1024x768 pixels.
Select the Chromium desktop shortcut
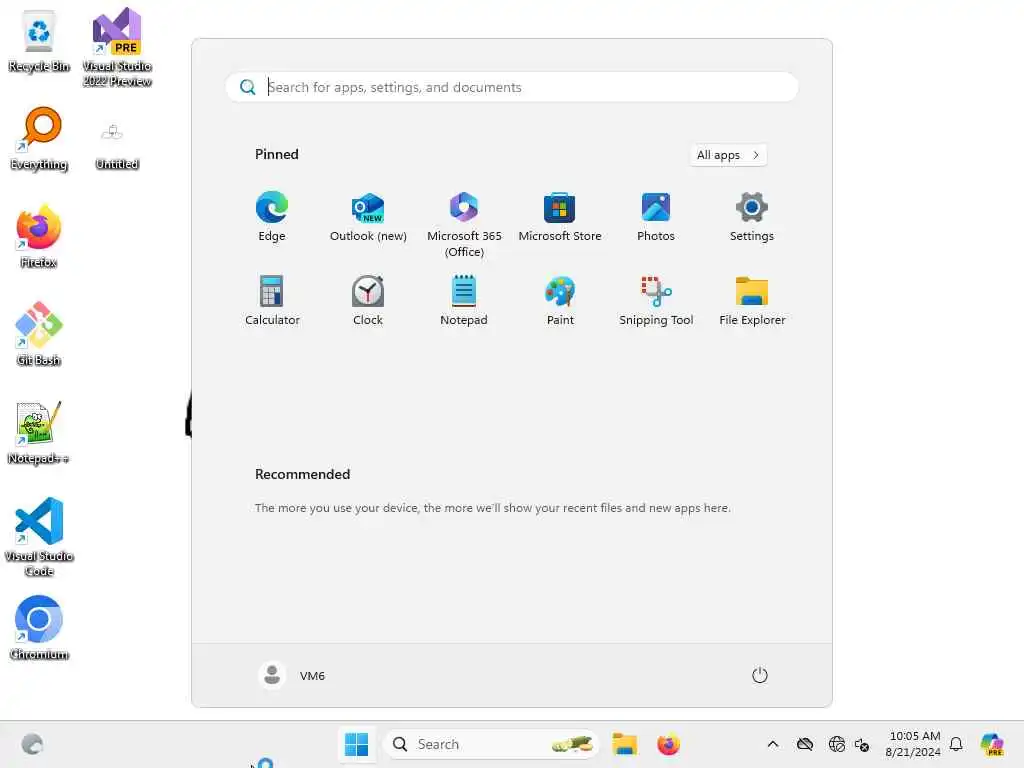39,628
